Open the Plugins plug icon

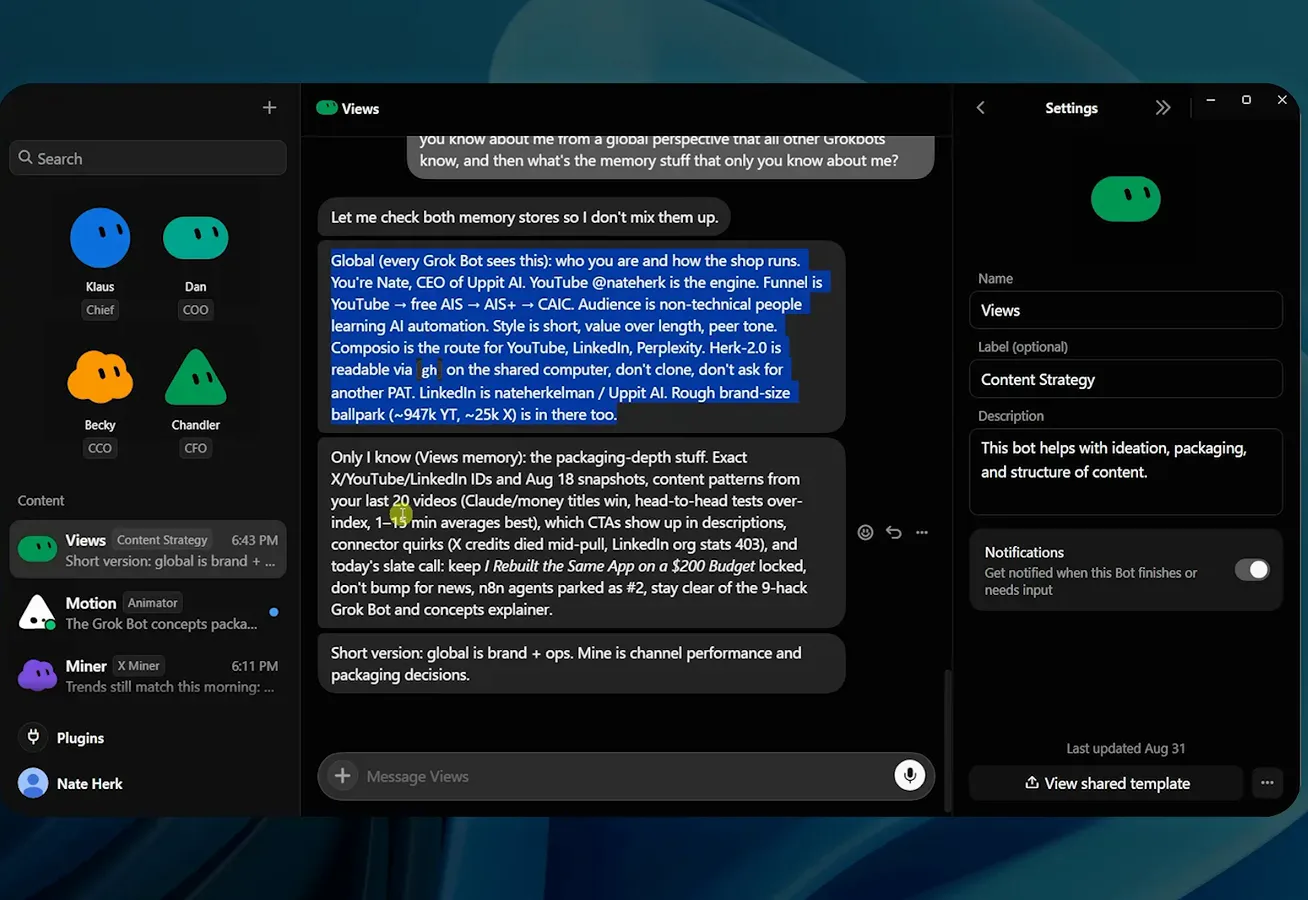[33, 737]
